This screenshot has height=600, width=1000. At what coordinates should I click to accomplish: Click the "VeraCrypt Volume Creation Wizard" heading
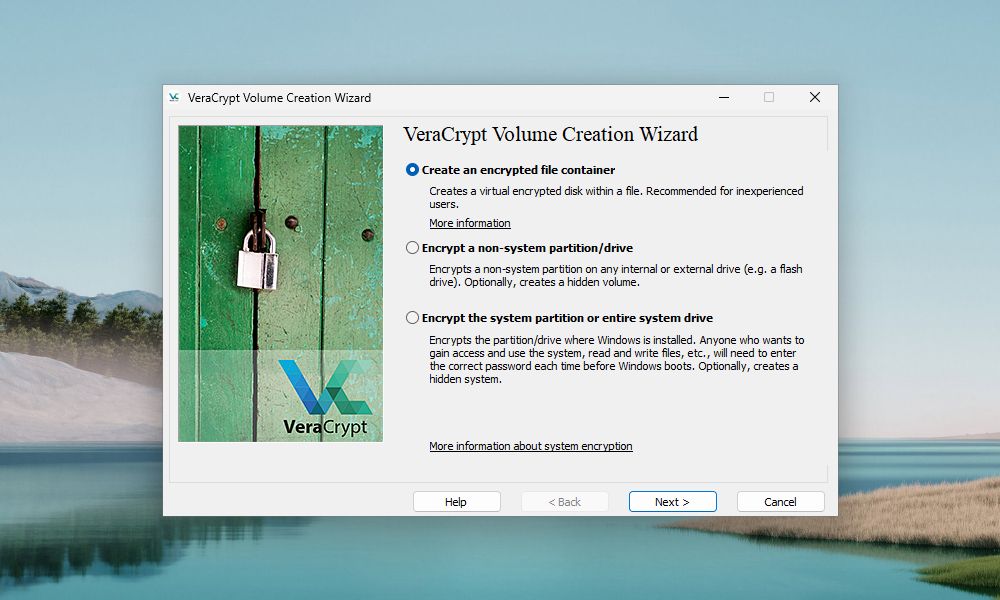pos(552,134)
